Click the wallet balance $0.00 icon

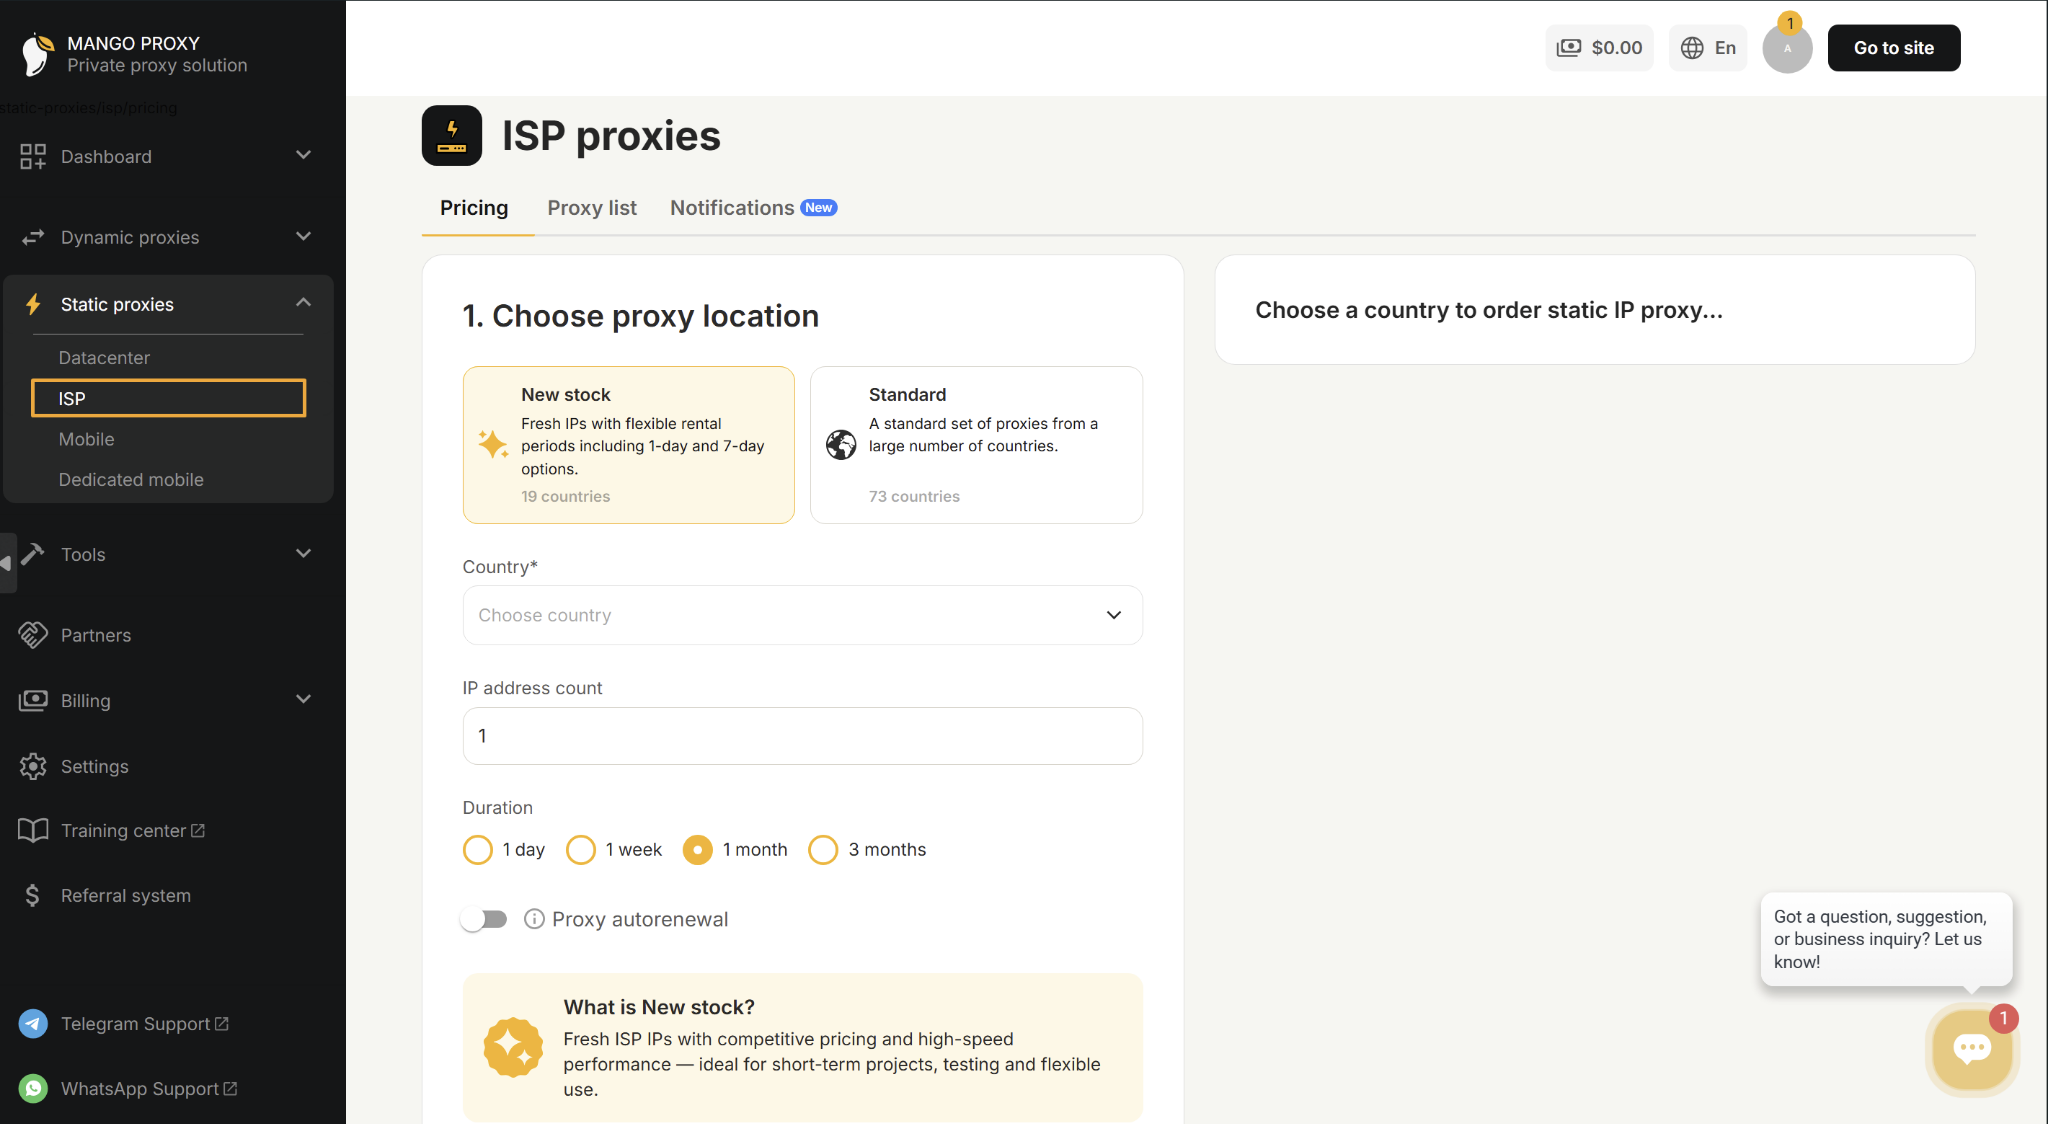[x=1569, y=48]
